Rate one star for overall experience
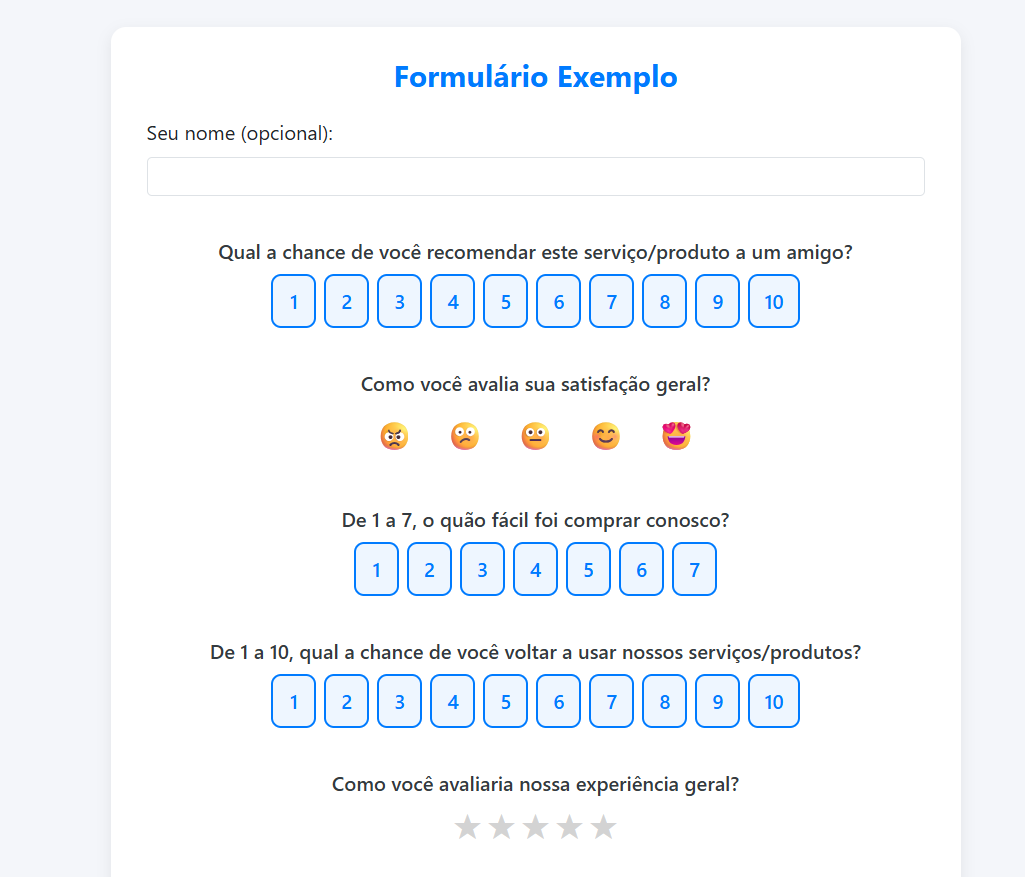 click(467, 827)
